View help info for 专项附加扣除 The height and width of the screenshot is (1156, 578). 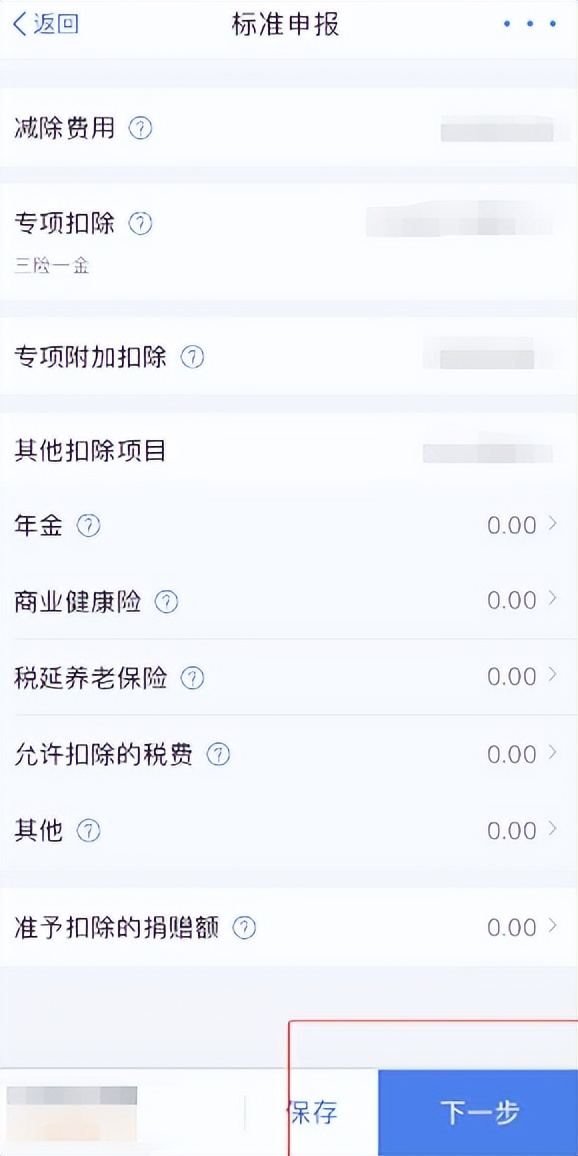click(x=193, y=357)
